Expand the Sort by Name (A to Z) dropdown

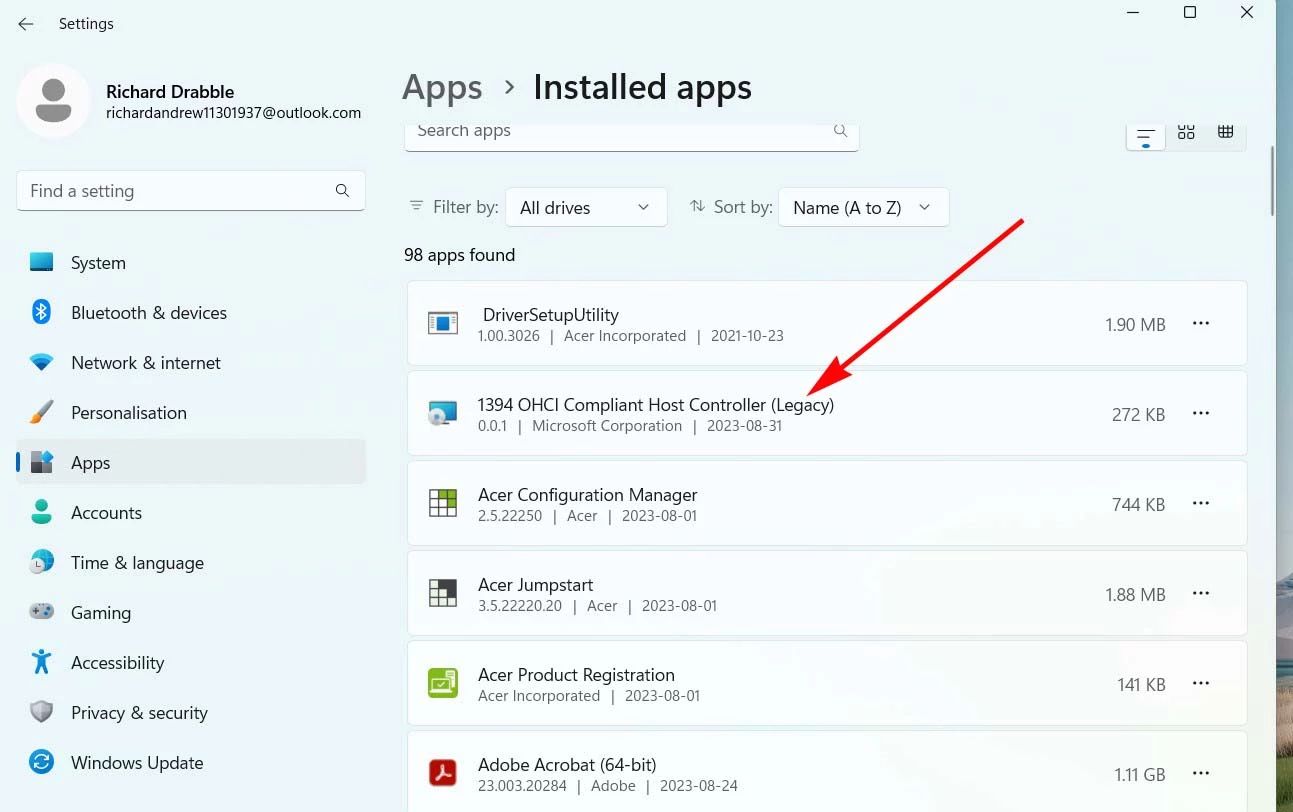coord(864,207)
